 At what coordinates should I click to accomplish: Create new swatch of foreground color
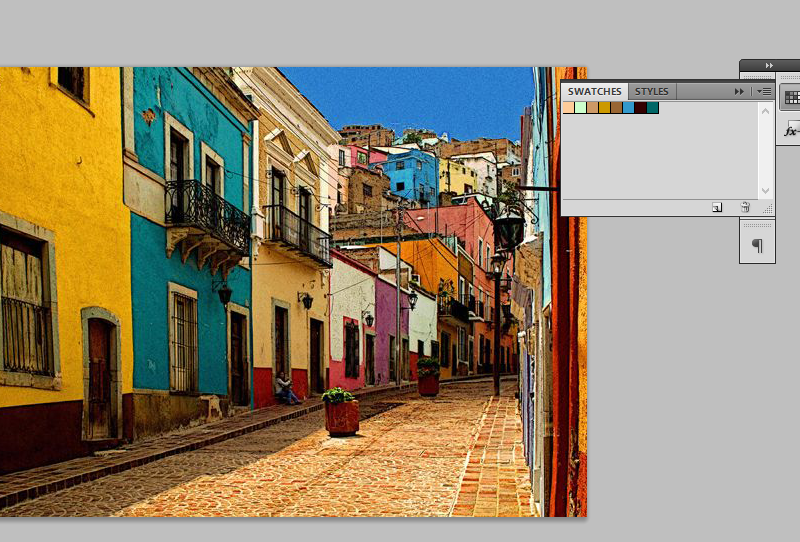coord(717,207)
